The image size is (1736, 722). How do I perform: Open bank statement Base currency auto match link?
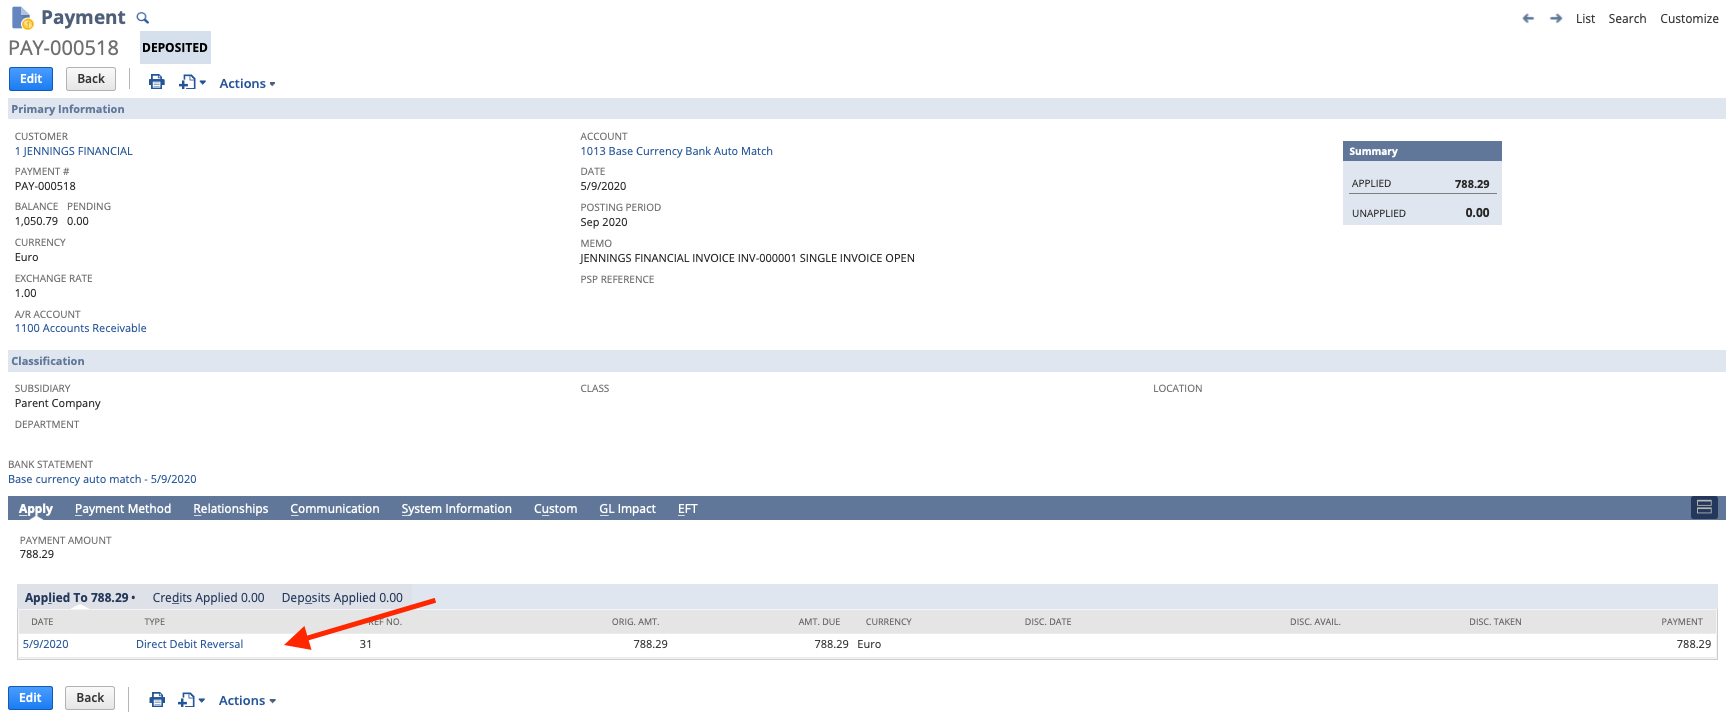click(102, 479)
